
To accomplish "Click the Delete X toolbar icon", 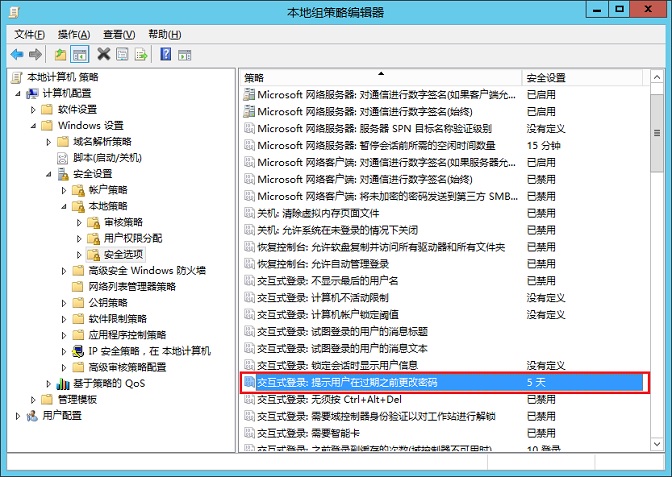I will (104, 54).
